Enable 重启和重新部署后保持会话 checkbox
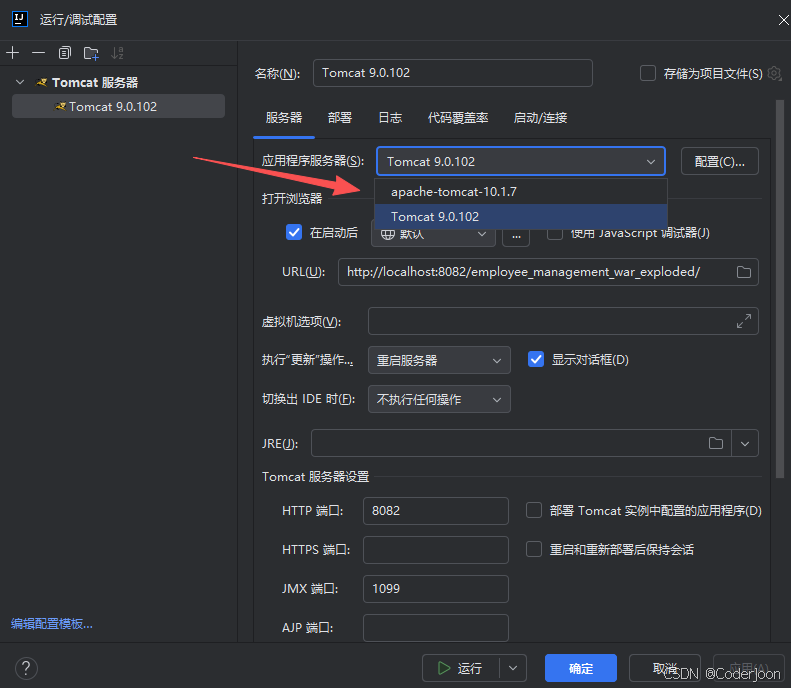791x688 pixels. 534,549
